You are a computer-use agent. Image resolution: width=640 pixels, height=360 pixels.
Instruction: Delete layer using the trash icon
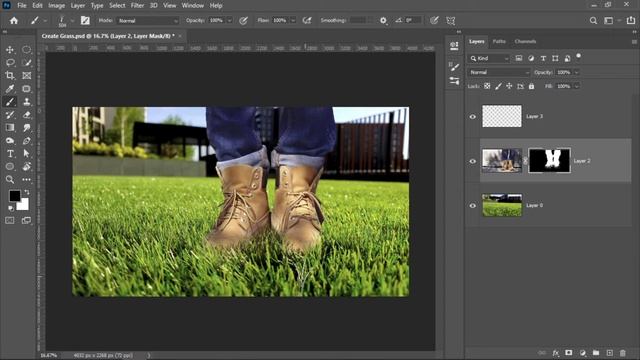click(x=622, y=353)
